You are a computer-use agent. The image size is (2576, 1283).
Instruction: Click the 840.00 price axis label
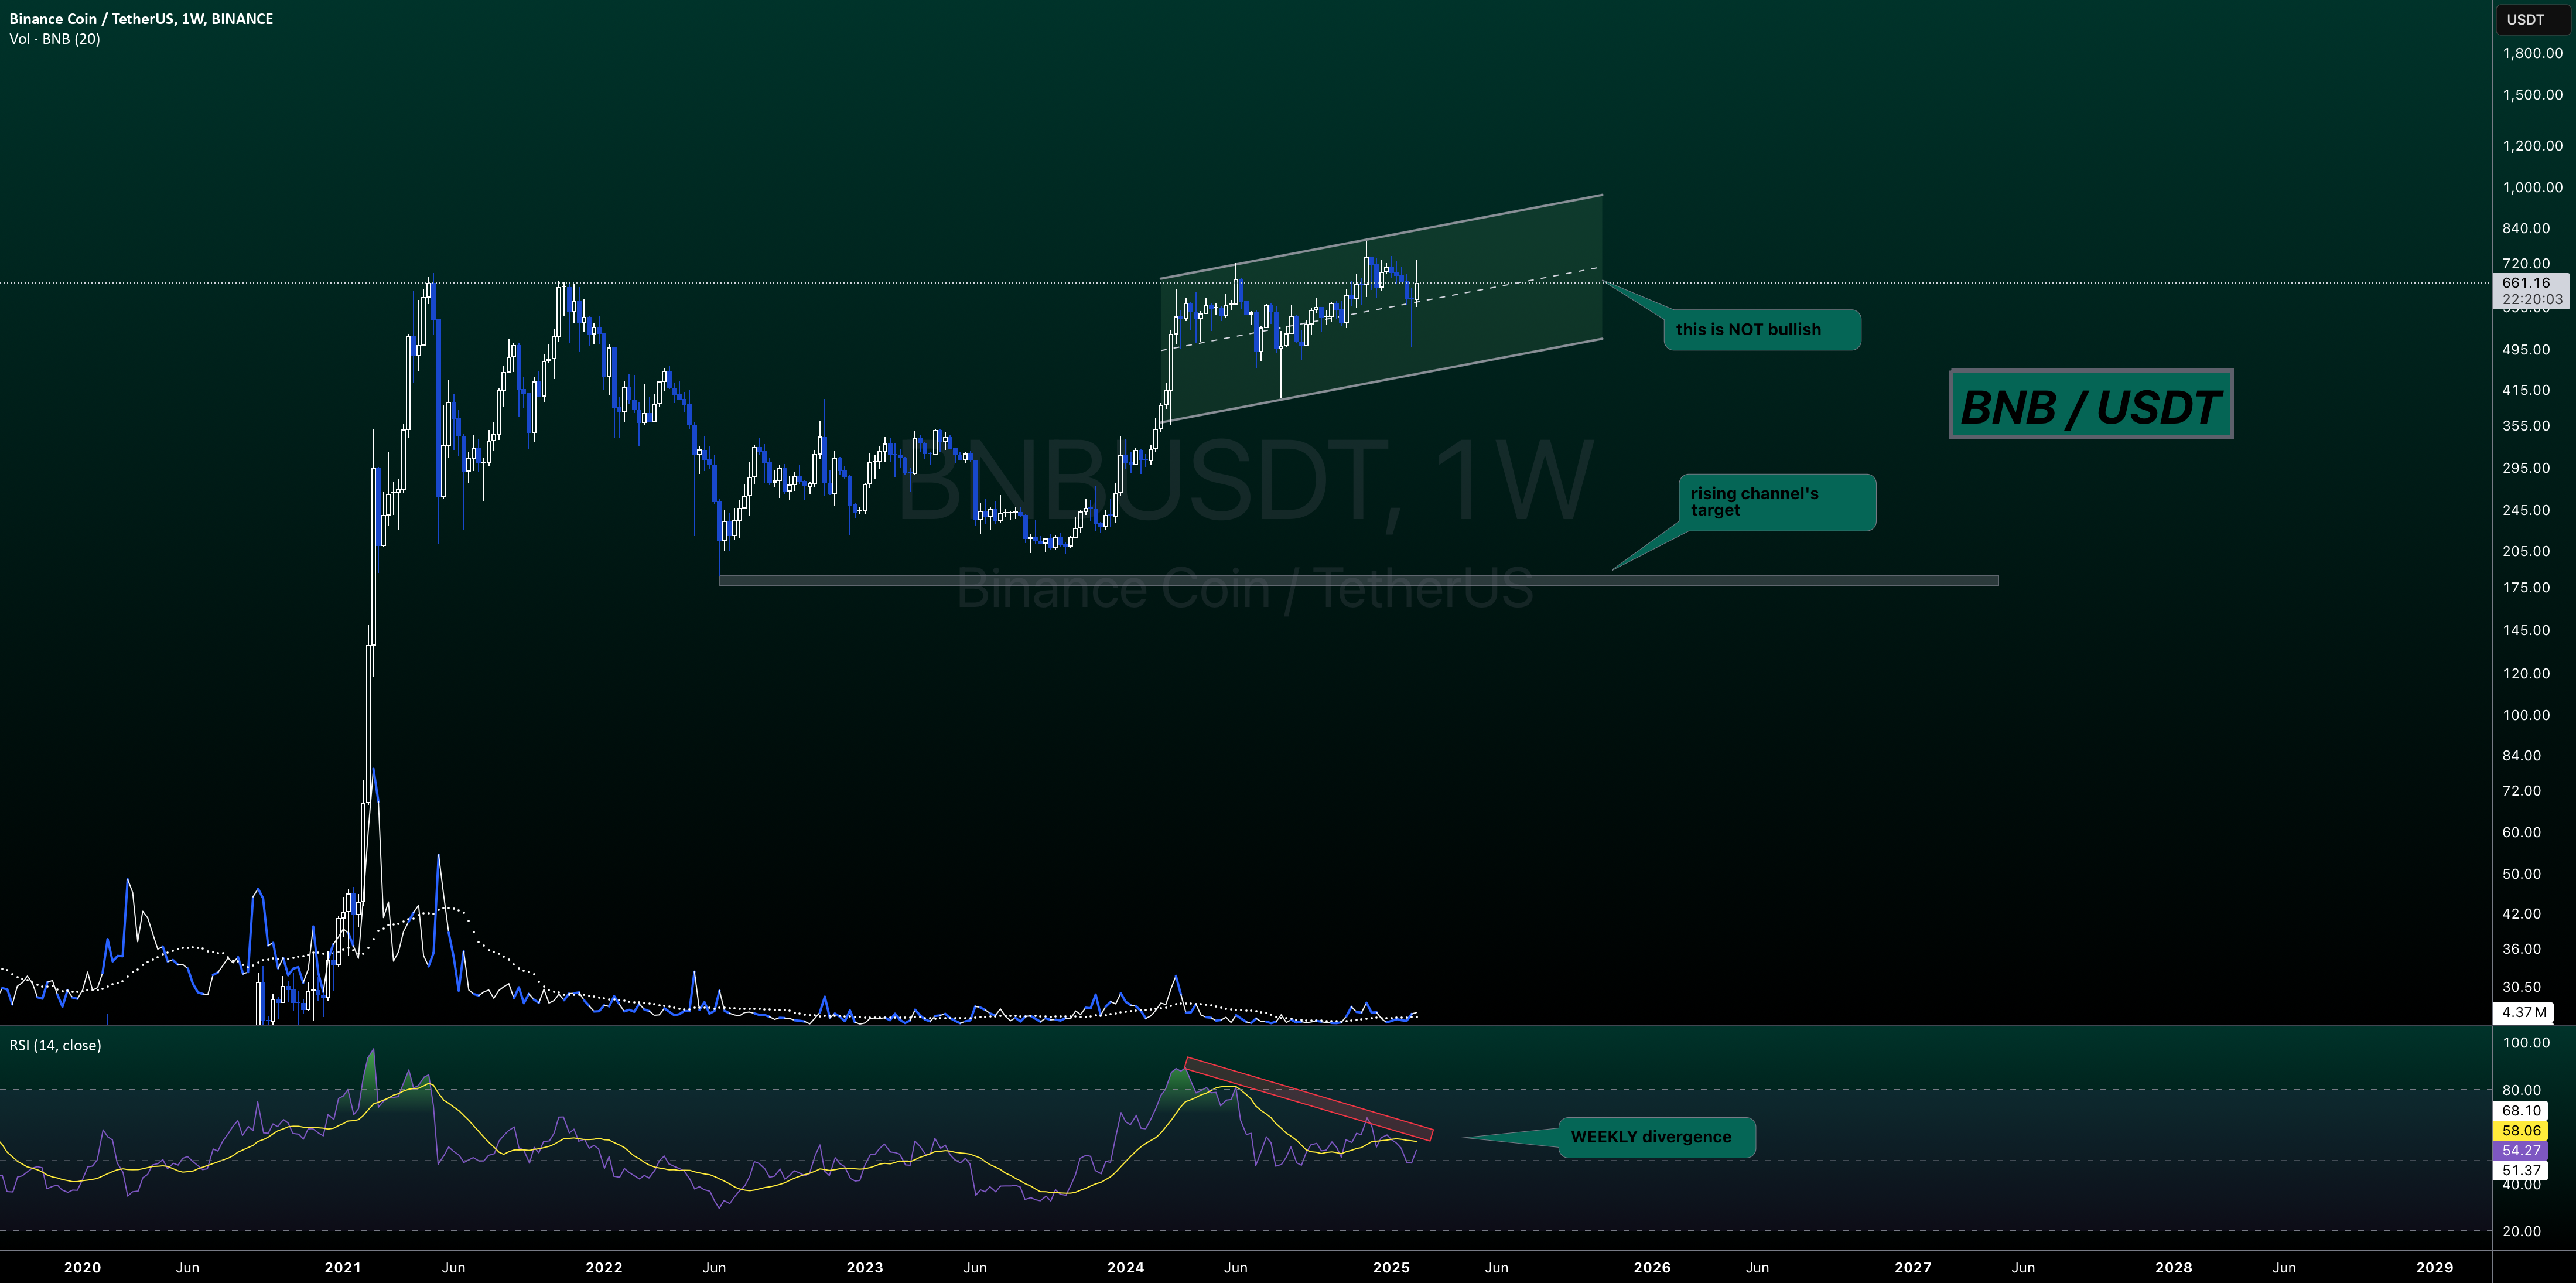[x=2526, y=228]
